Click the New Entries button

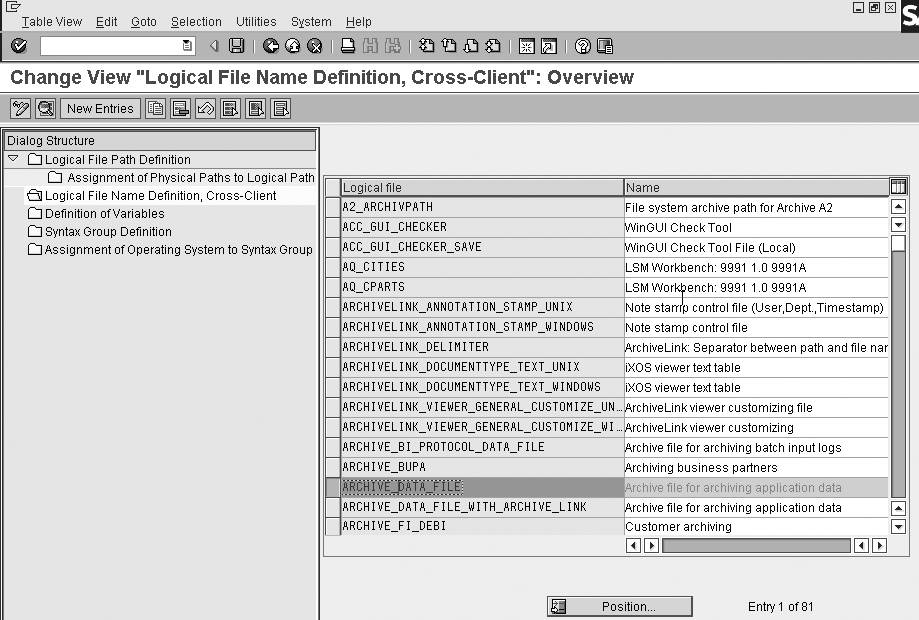tap(100, 109)
